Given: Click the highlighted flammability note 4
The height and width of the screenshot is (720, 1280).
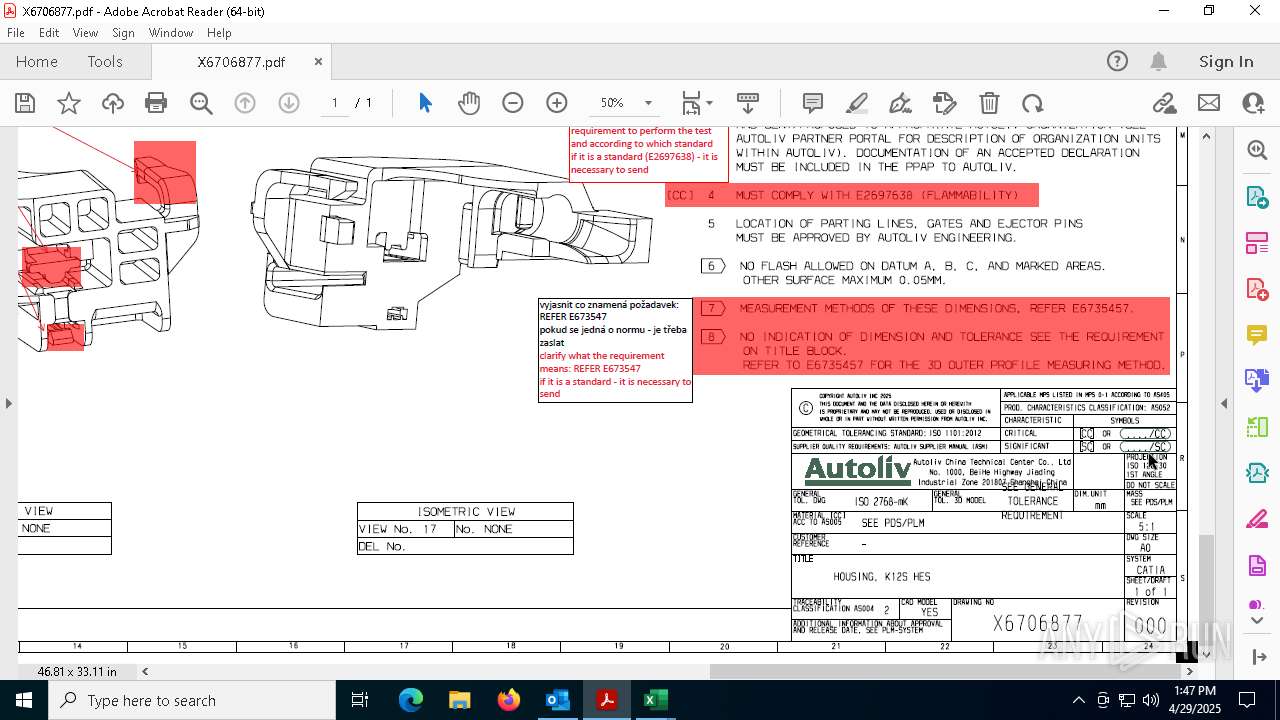Looking at the screenshot, I should (852, 195).
